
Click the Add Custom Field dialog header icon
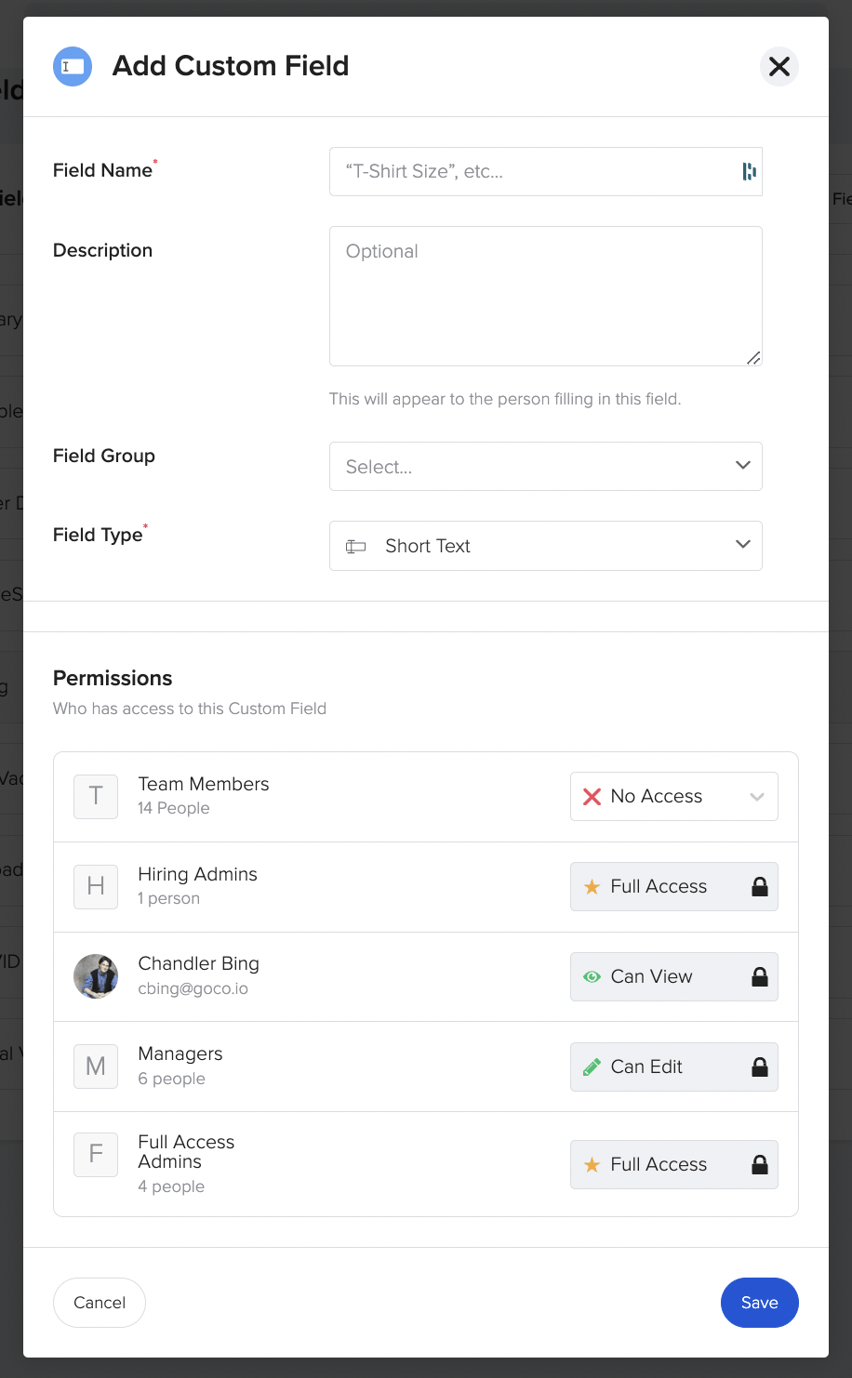pyautogui.click(x=72, y=65)
